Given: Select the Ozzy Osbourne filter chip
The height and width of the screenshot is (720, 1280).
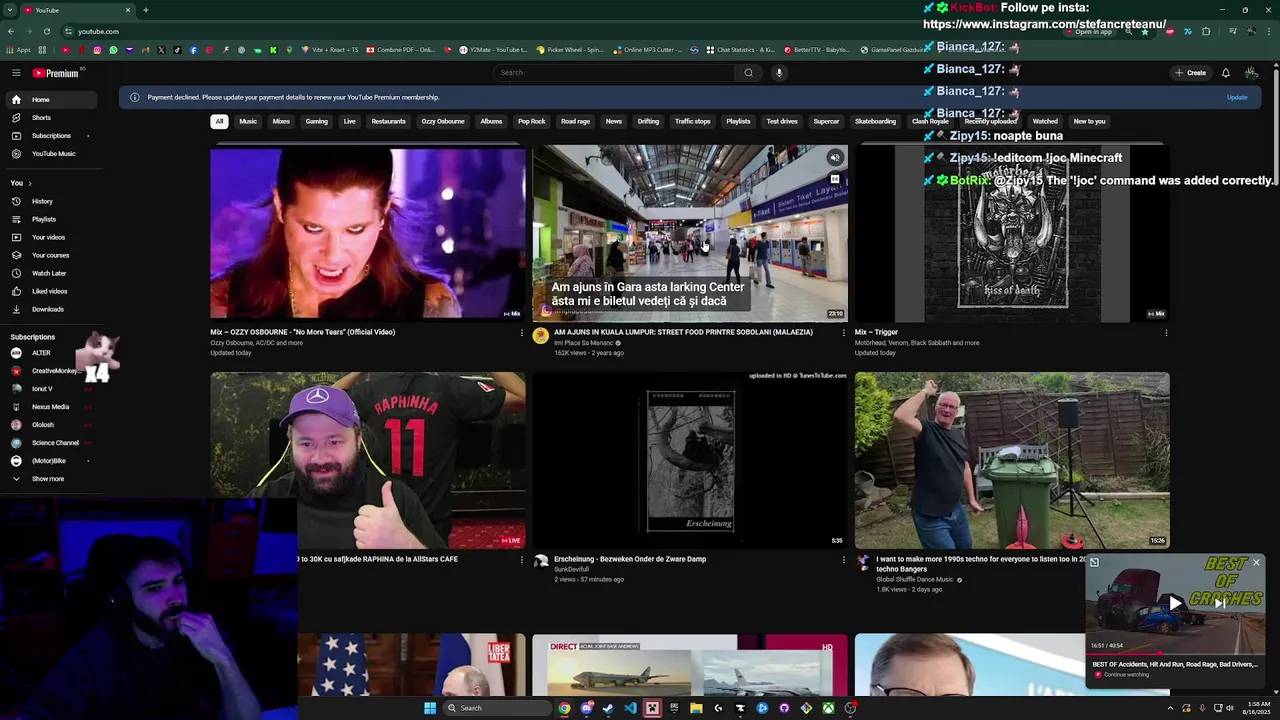Looking at the screenshot, I should 443,121.
